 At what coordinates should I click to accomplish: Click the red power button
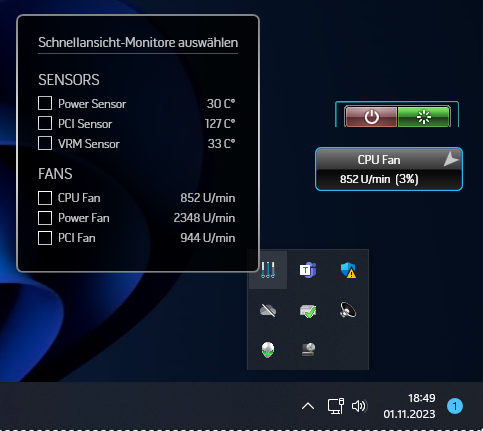371,117
